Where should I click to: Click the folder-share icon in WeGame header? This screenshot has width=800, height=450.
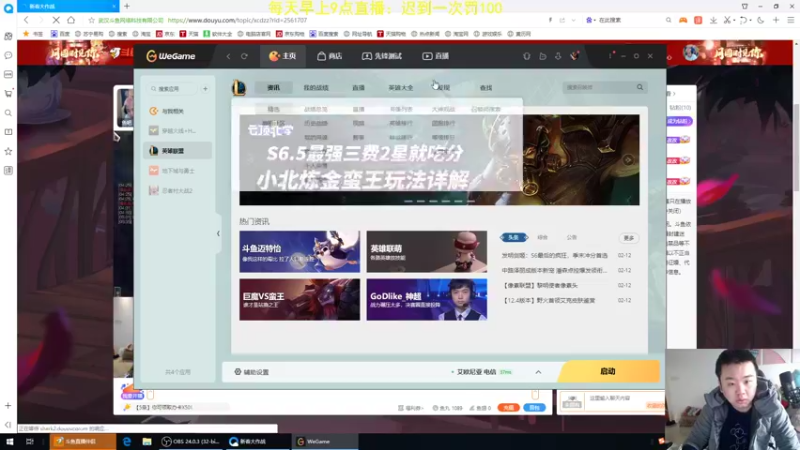542,56
